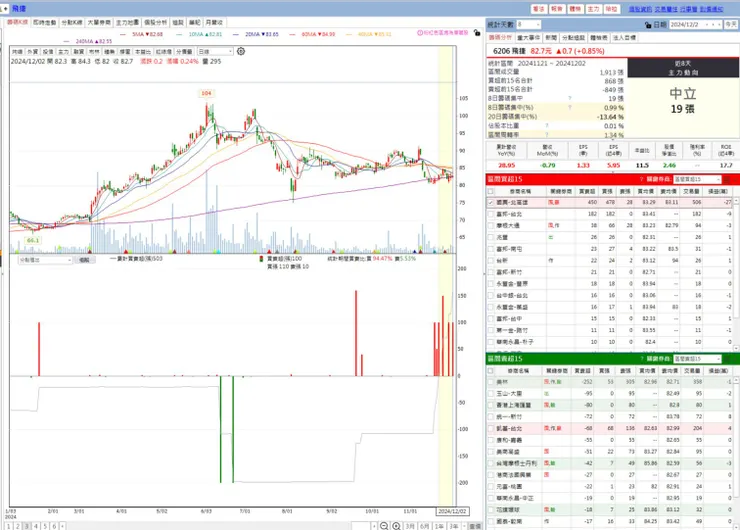Go to page 4 at bottom left
The width and height of the screenshot is (740, 530).
36,526
